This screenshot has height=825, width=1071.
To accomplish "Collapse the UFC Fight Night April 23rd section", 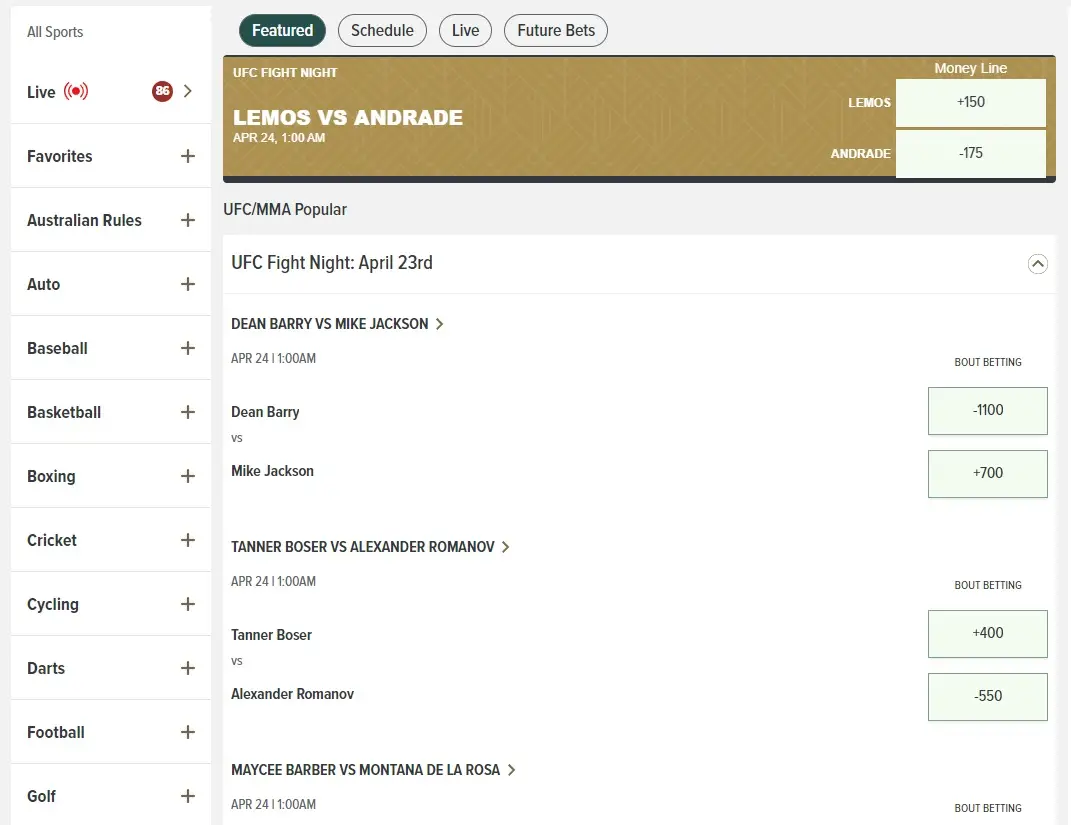I will pos(1038,264).
